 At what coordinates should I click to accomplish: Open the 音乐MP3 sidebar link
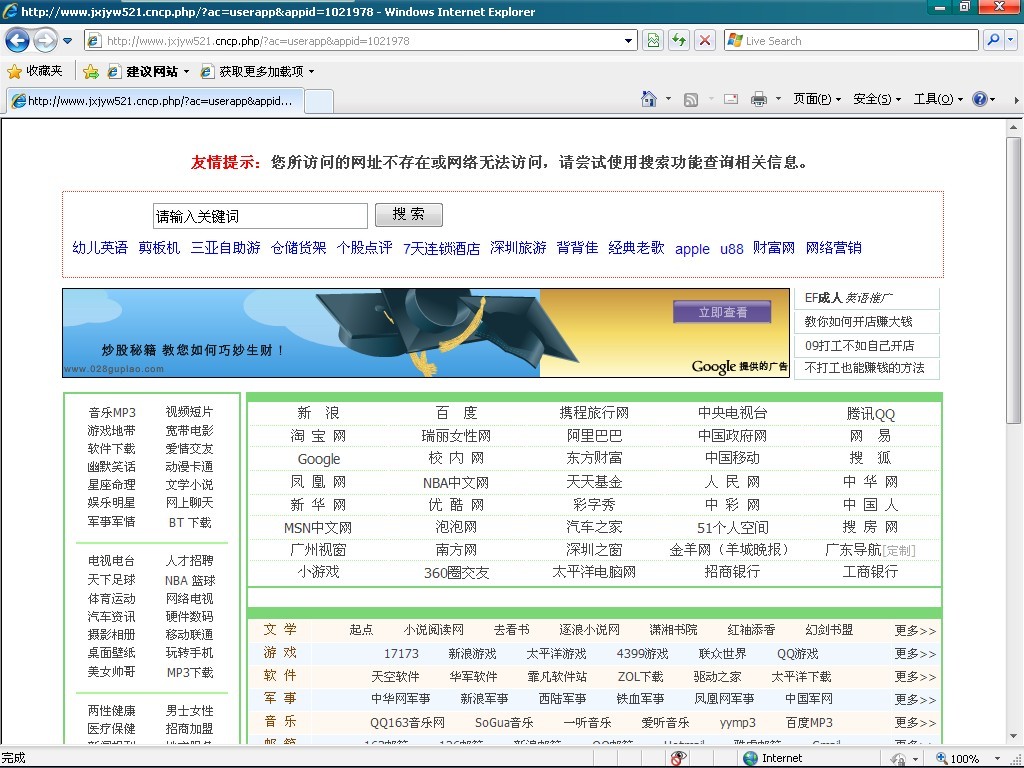(112, 412)
